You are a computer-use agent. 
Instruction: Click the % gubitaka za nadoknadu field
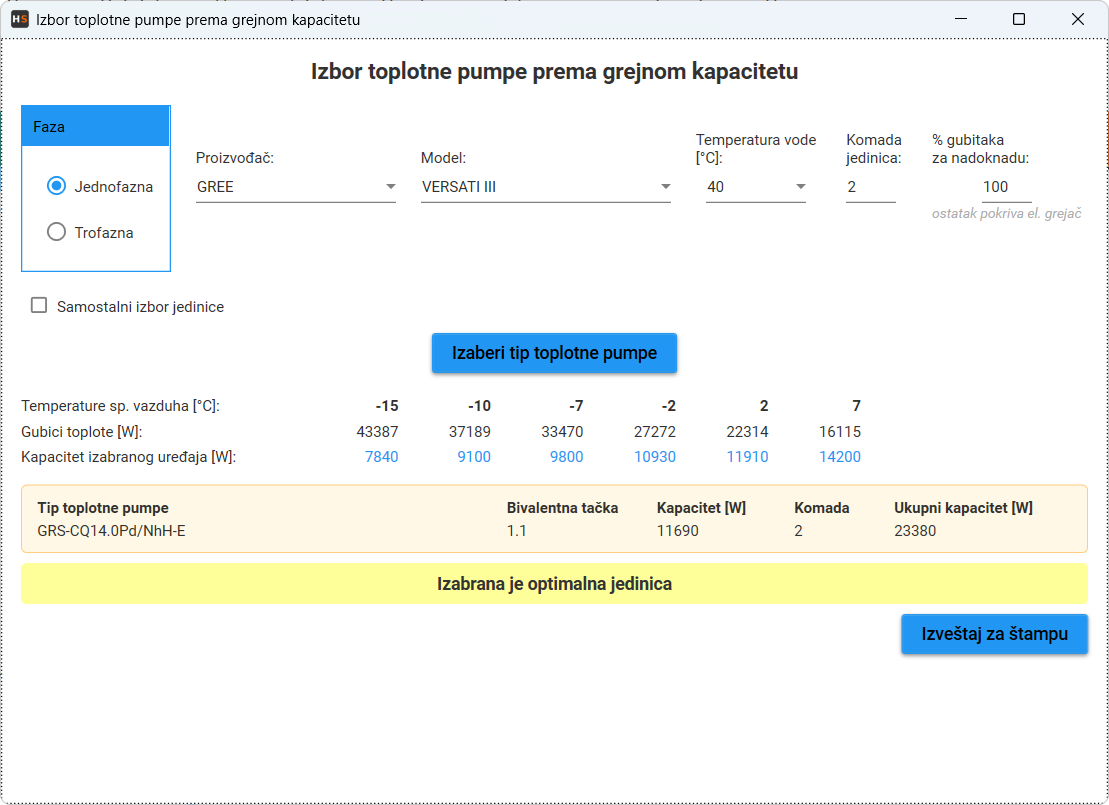point(1006,187)
